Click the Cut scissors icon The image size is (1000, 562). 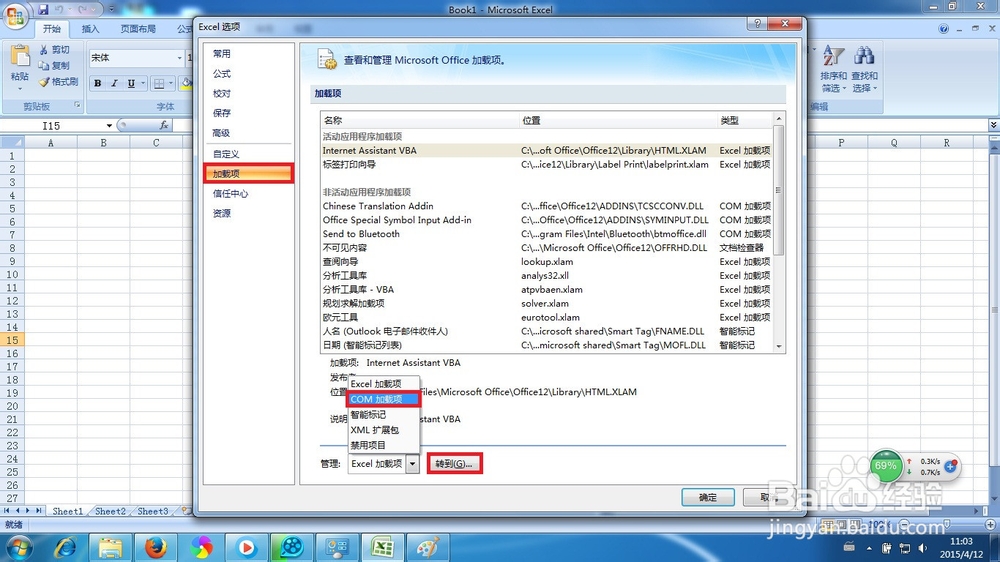click(x=43, y=50)
